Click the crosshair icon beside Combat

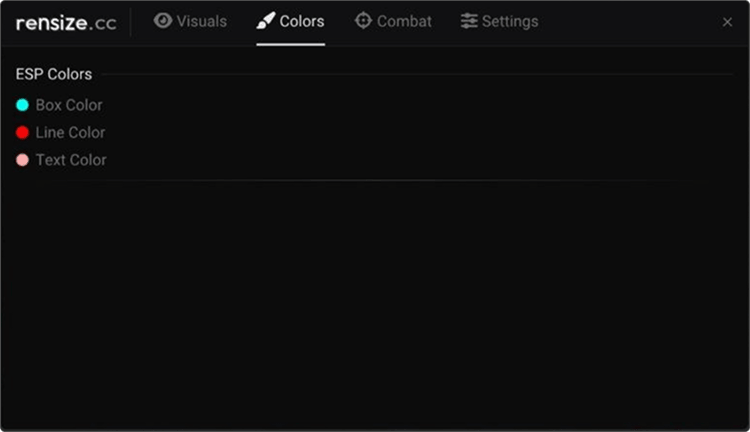(x=364, y=21)
